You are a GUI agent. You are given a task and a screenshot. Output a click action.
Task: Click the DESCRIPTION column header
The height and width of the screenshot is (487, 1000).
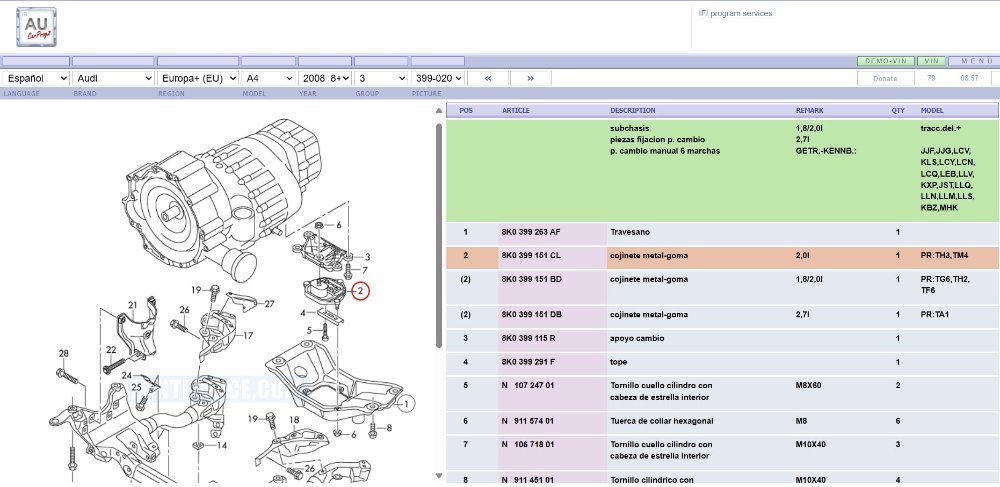633,110
